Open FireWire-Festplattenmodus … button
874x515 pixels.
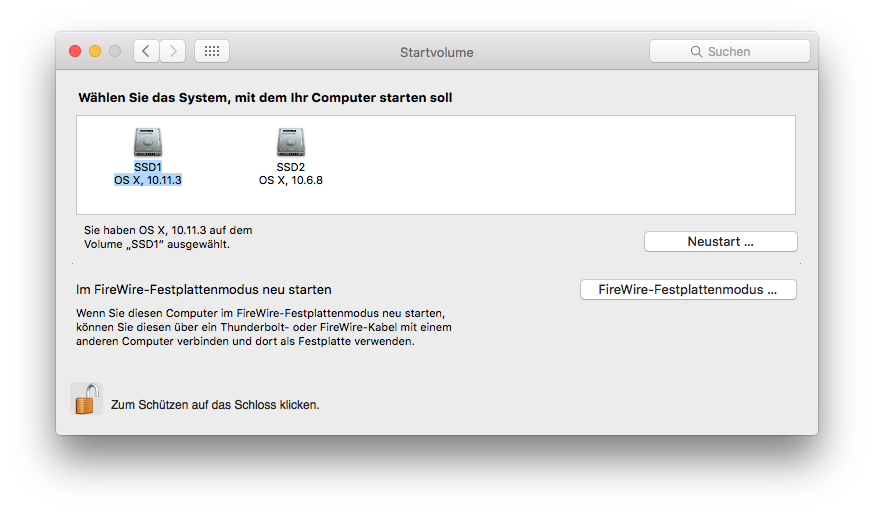point(688,289)
